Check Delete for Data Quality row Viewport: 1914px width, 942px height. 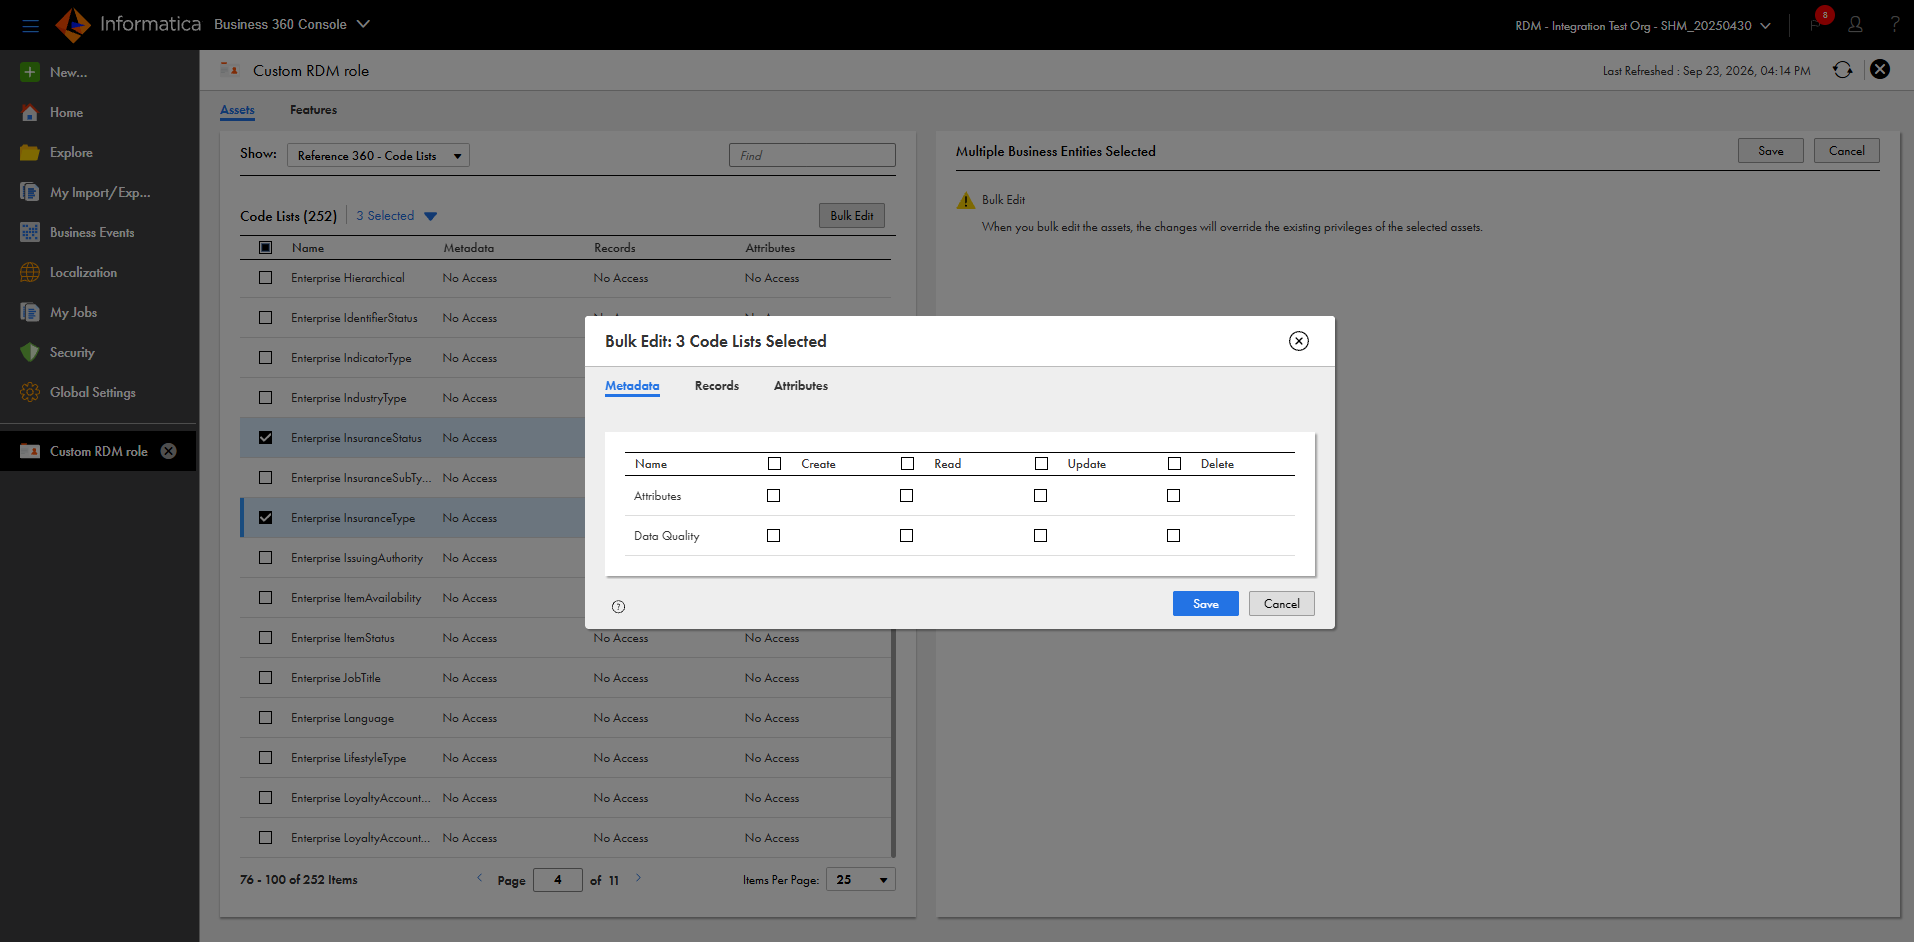[x=1173, y=536]
